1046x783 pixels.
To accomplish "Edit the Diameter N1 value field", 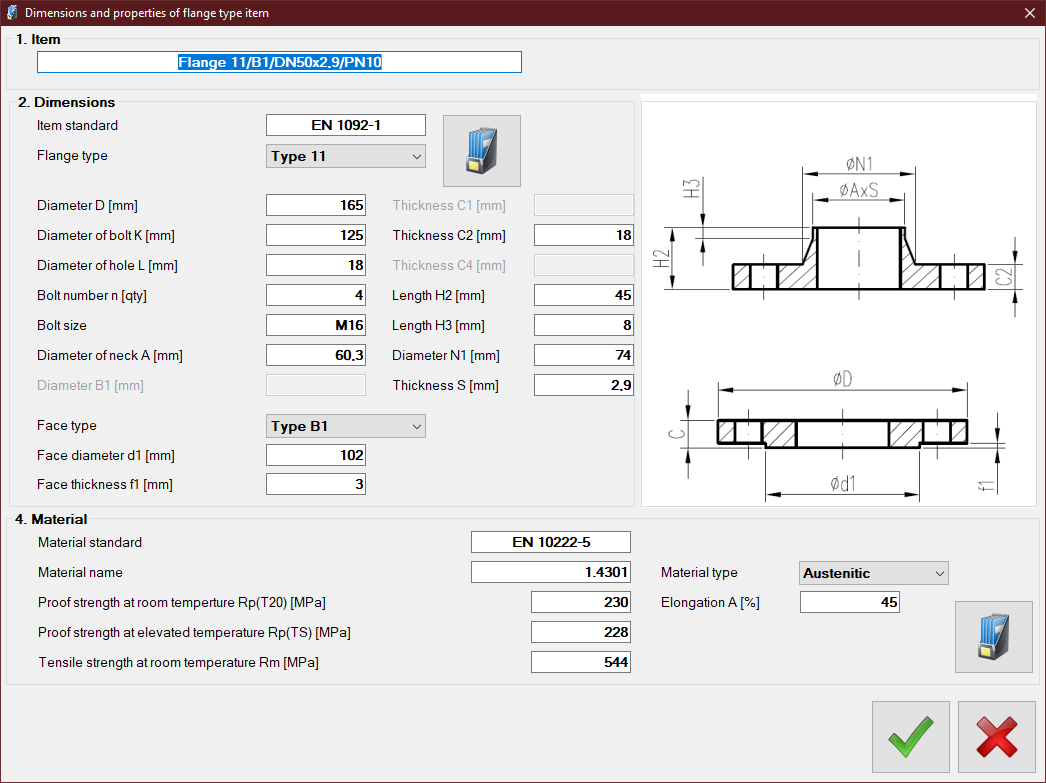I will 584,355.
